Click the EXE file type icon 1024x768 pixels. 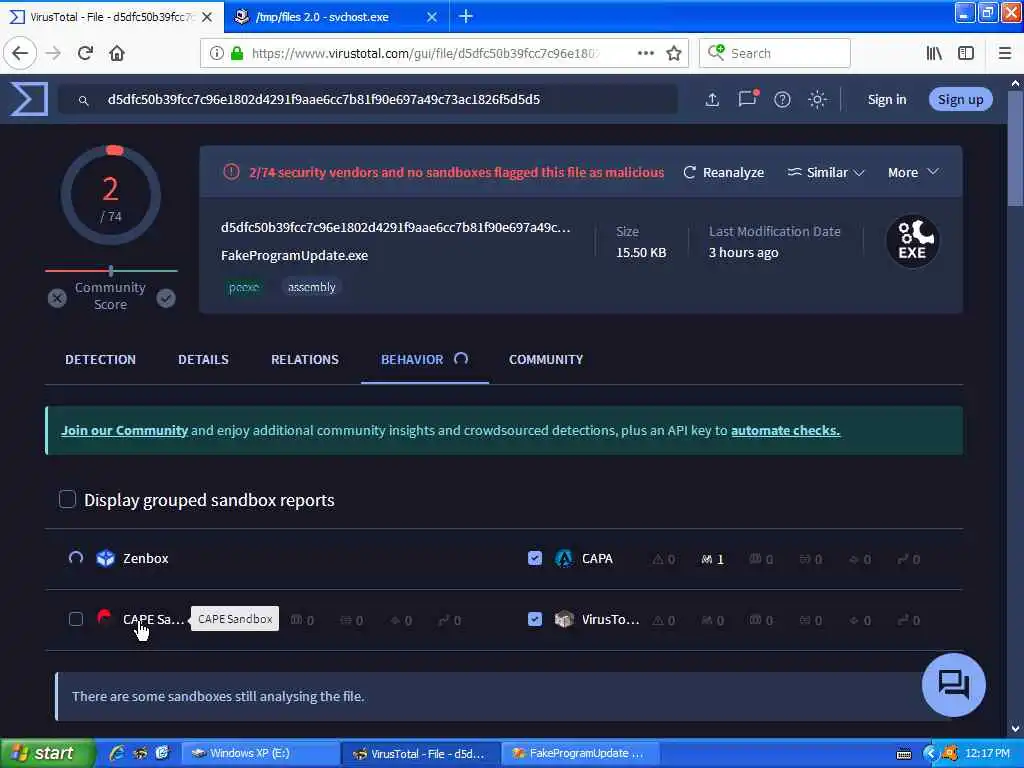tap(912, 241)
